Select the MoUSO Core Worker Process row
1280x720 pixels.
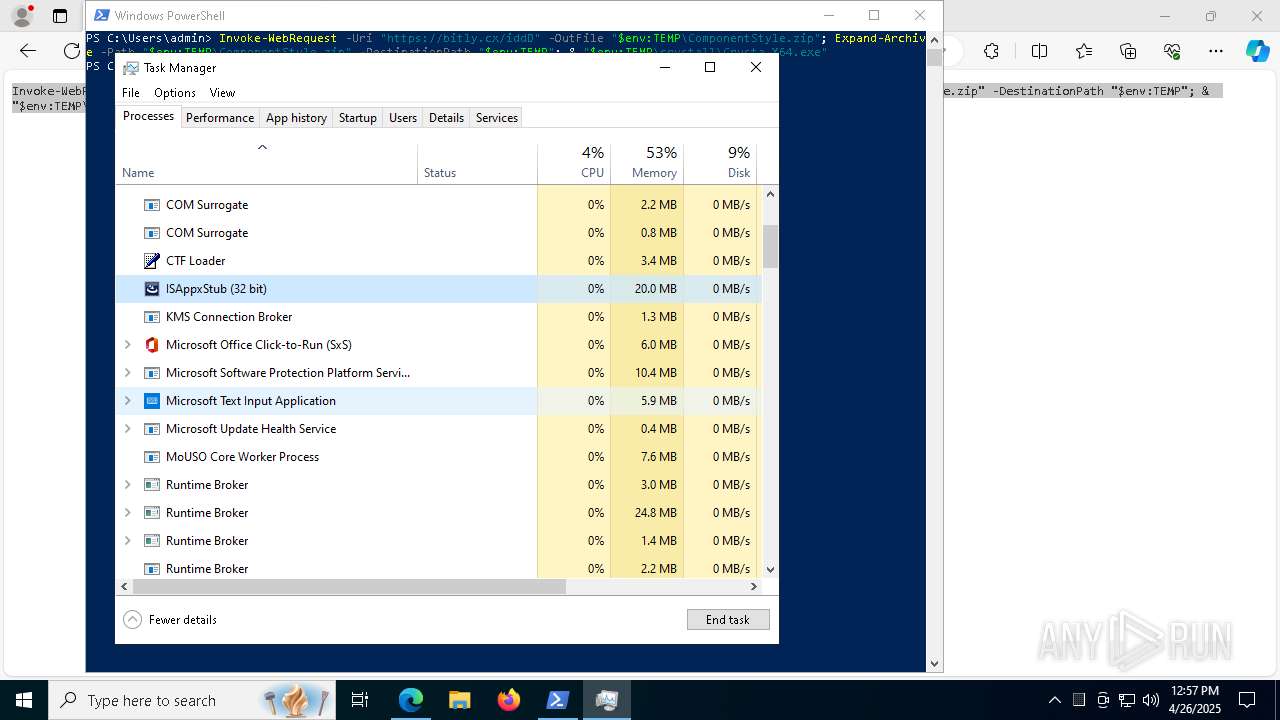(438, 457)
